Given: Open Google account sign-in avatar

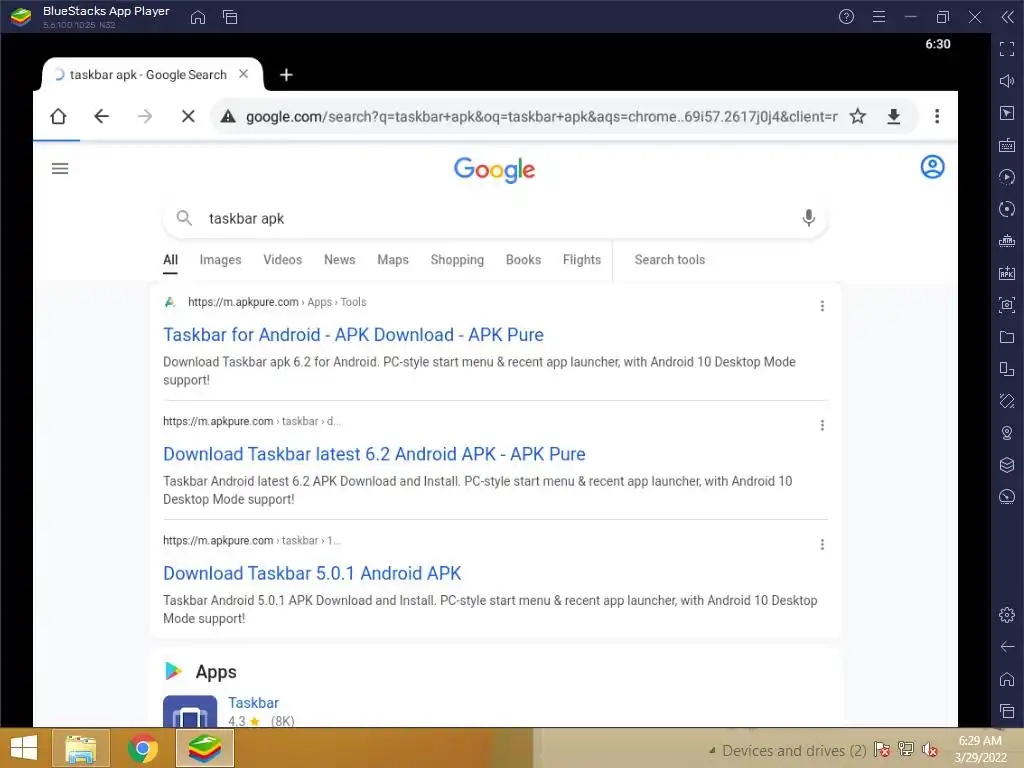Looking at the screenshot, I should 932,167.
